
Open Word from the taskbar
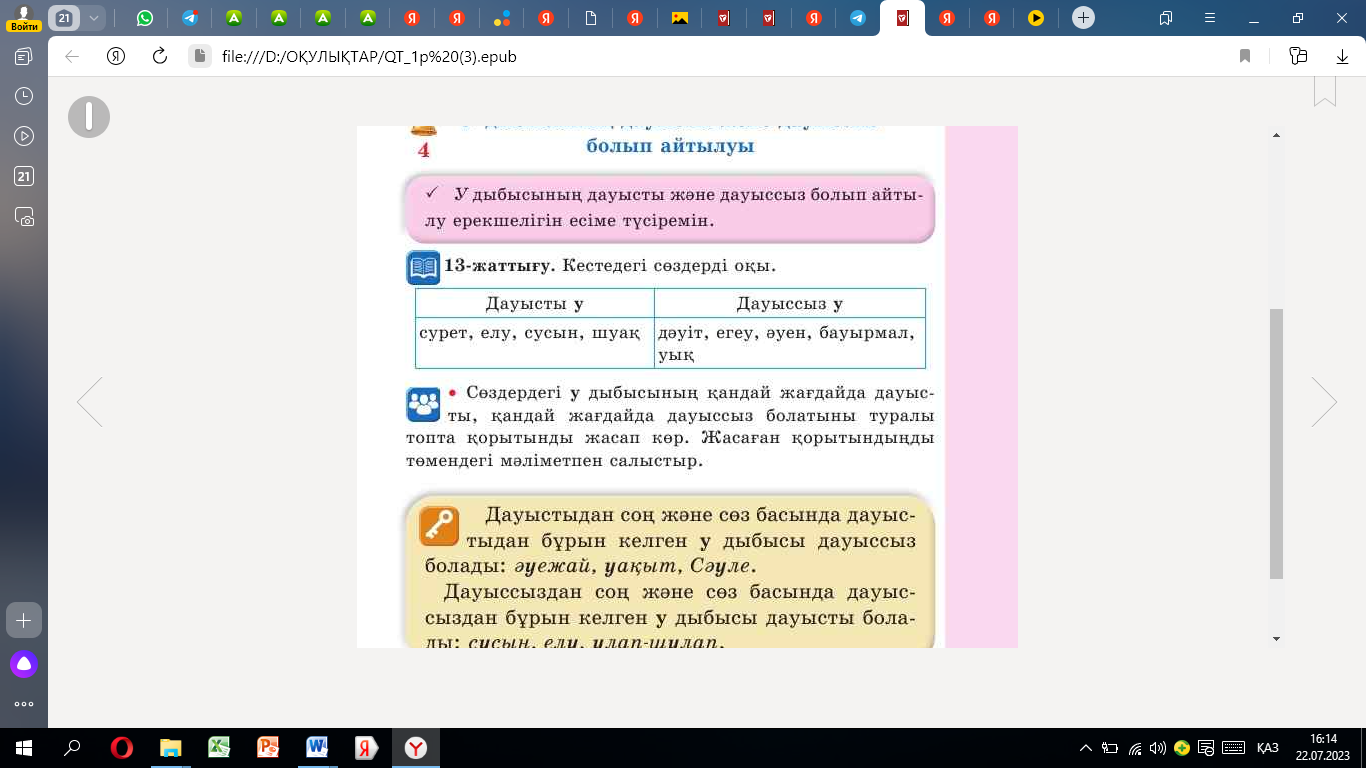pyautogui.click(x=317, y=747)
